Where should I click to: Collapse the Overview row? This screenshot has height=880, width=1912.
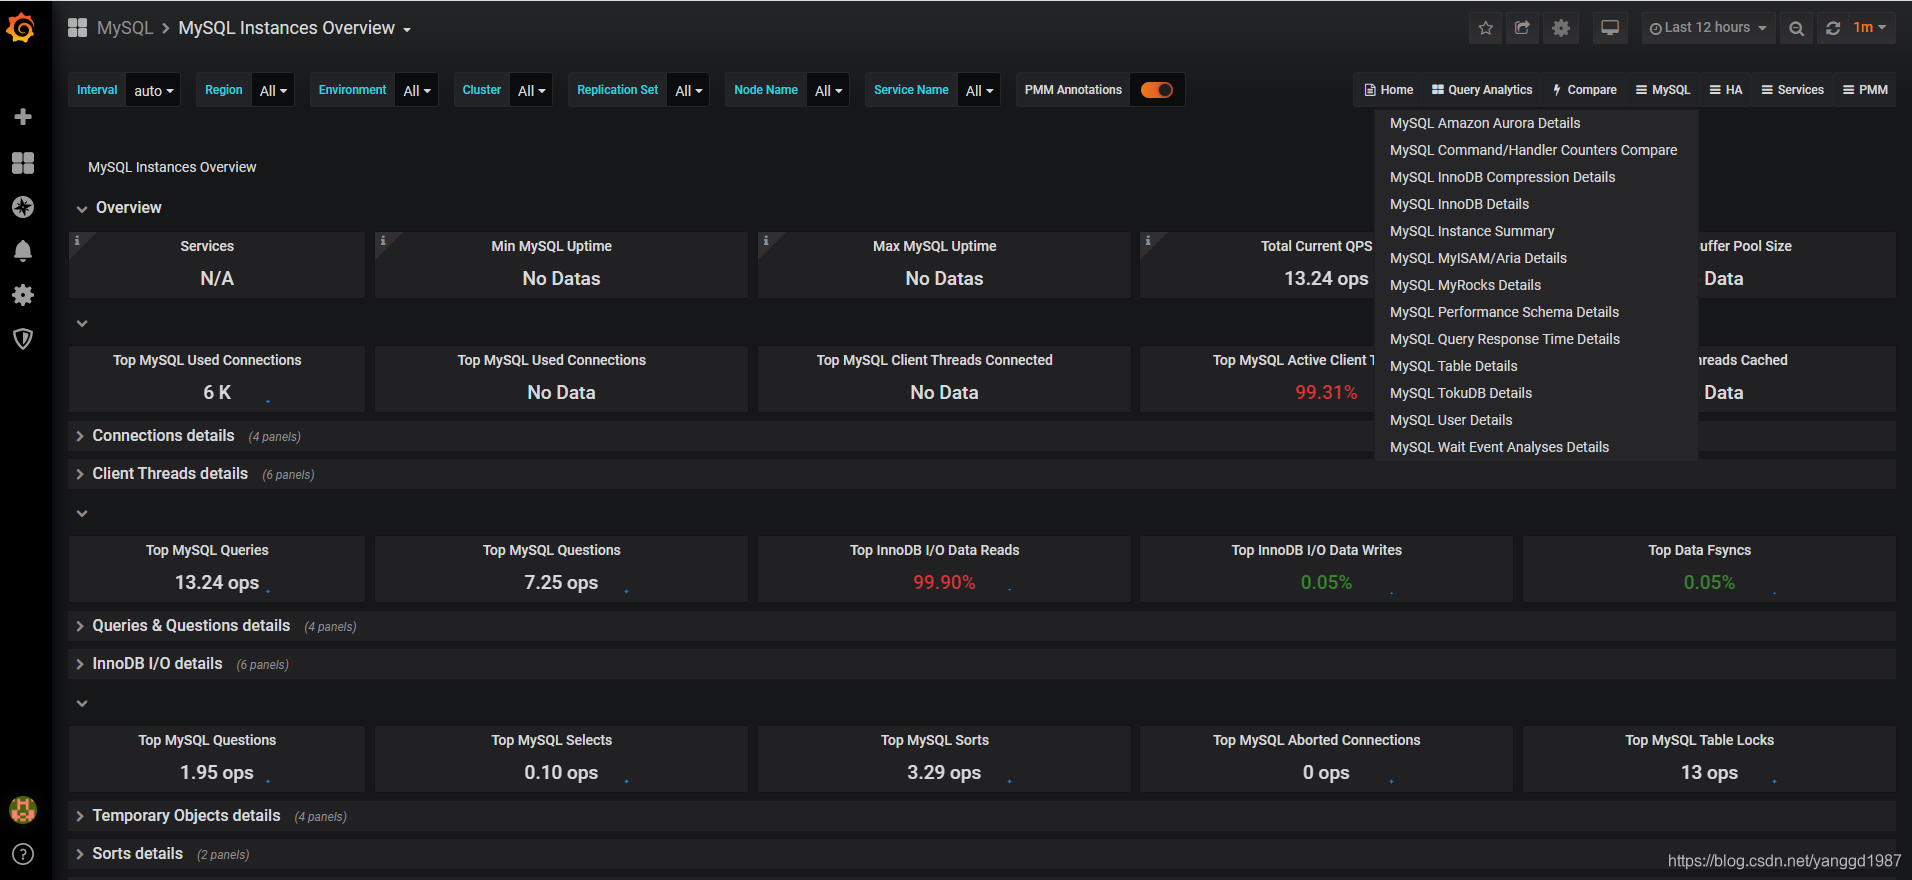[119, 208]
